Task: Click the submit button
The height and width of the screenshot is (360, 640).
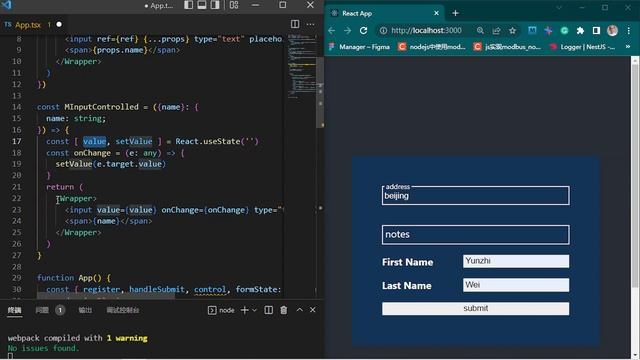Action: click(x=476, y=309)
